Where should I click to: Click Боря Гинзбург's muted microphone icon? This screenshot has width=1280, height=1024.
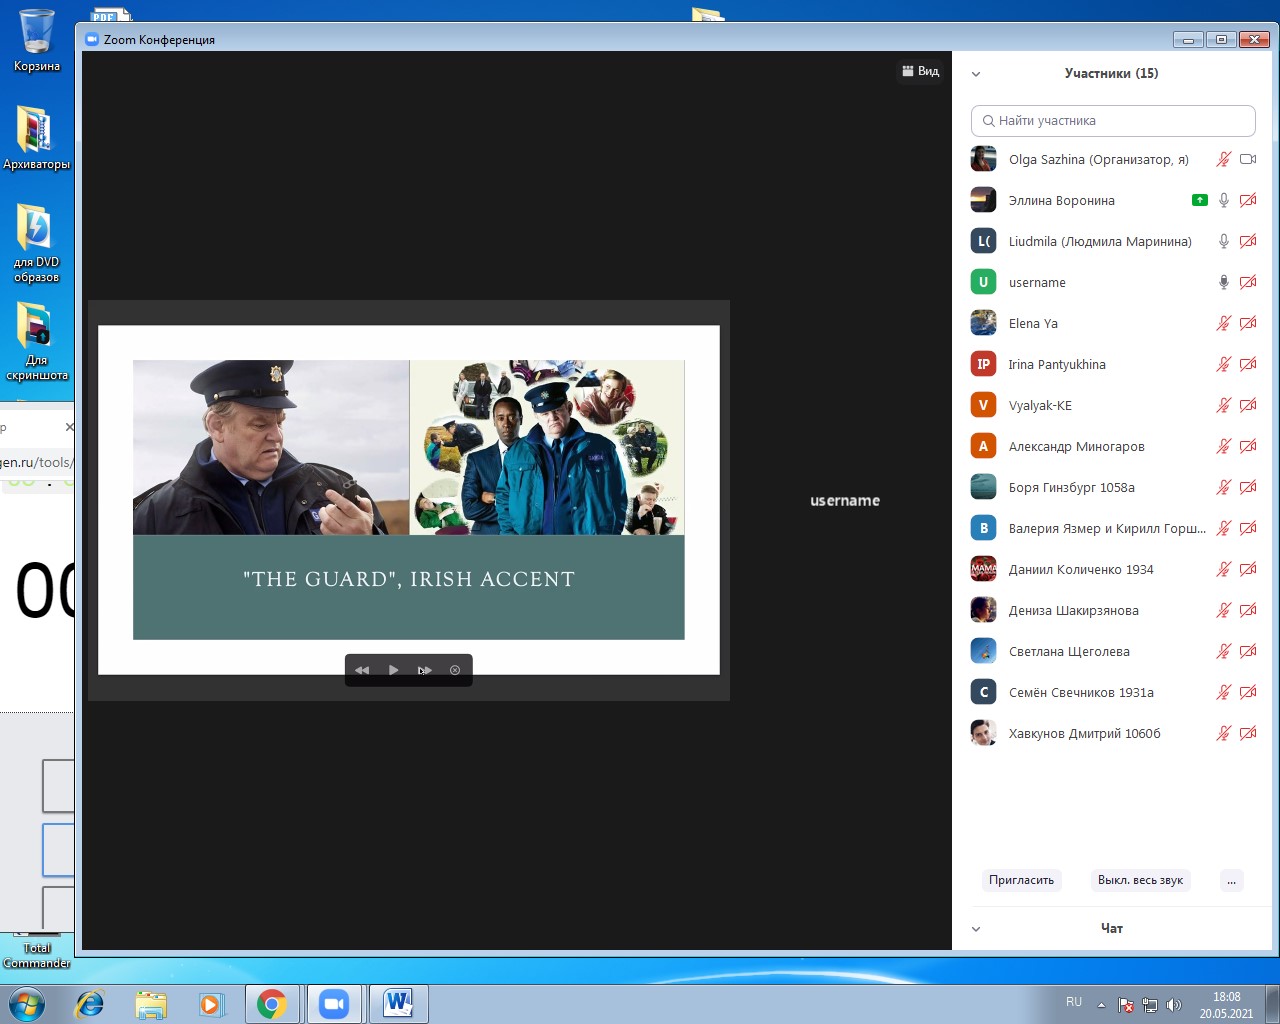point(1223,487)
